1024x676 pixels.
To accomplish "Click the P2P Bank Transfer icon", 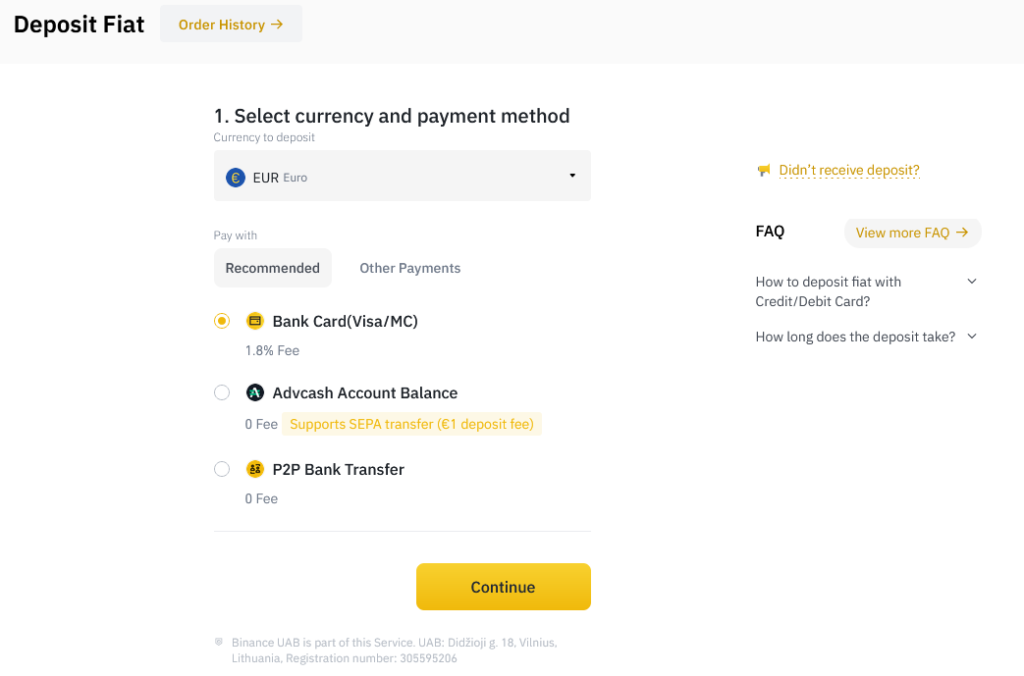I will point(255,469).
